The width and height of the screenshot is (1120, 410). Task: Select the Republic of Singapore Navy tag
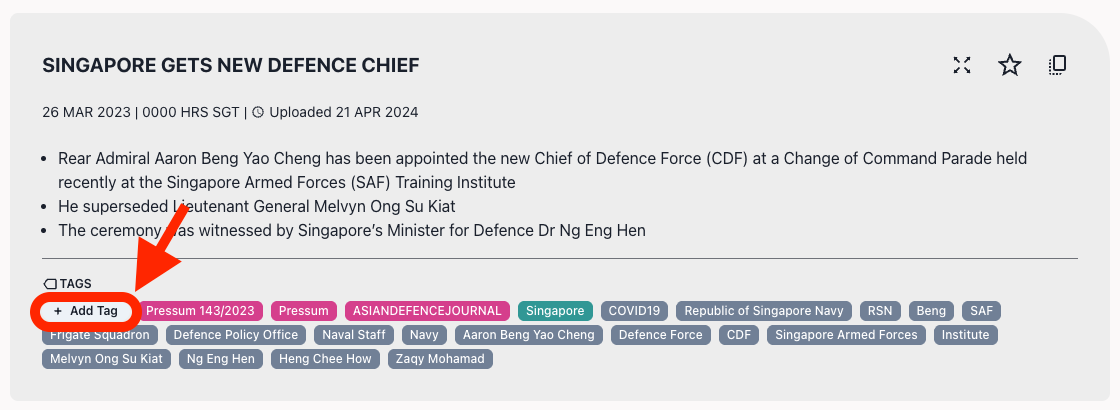[764, 311]
